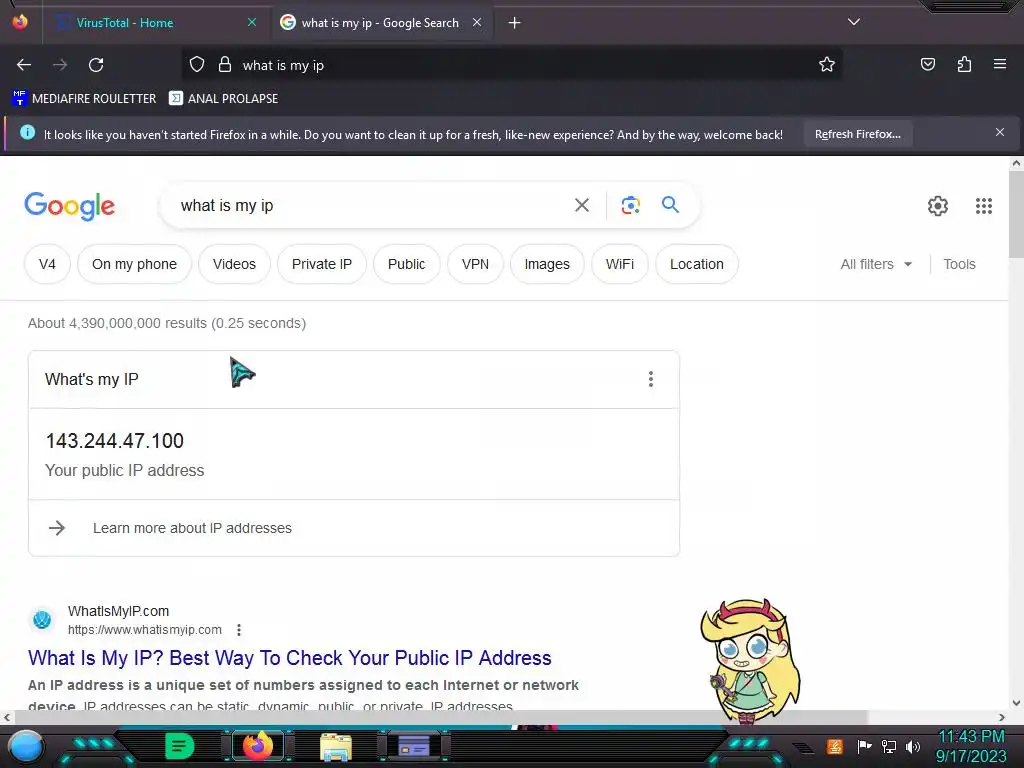Click the vertical page scrollbar thumb

1016,214
